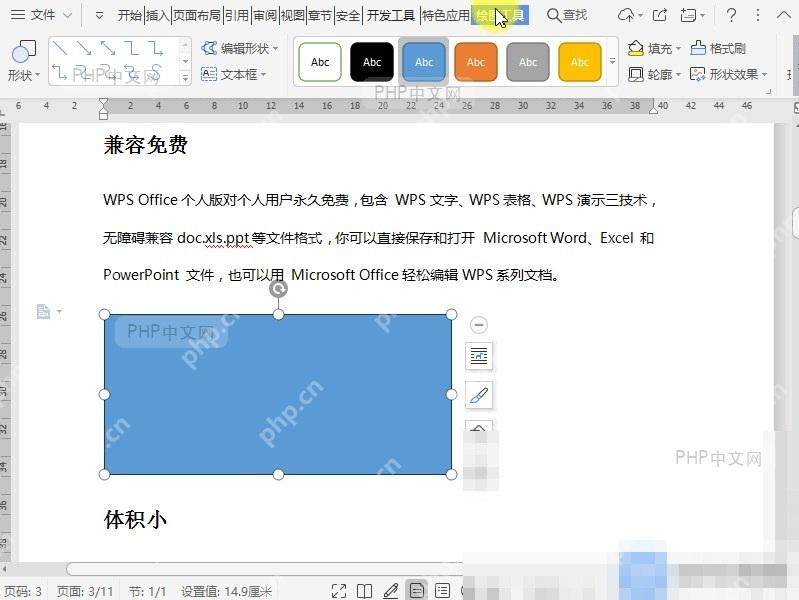
Task: Click the minus collapse icon beside shape
Action: click(x=478, y=325)
